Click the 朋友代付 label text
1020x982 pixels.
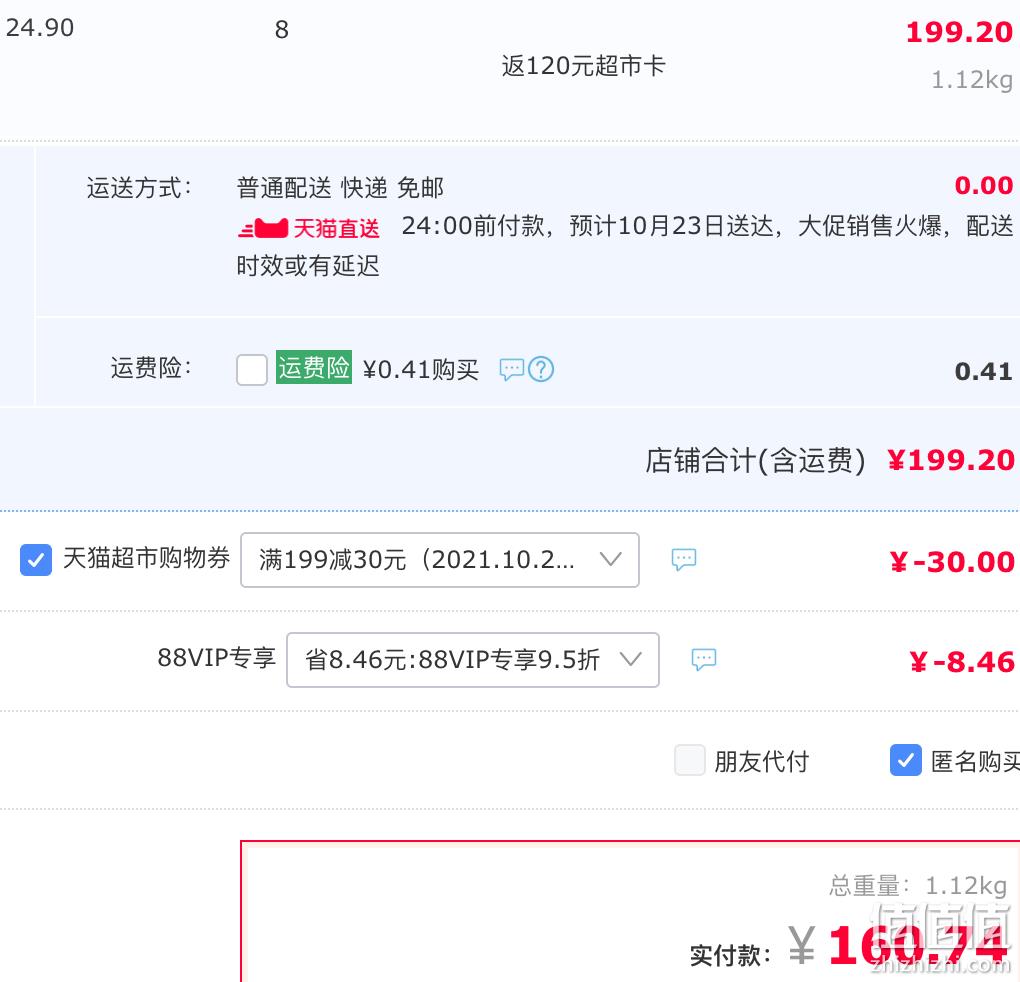click(761, 761)
